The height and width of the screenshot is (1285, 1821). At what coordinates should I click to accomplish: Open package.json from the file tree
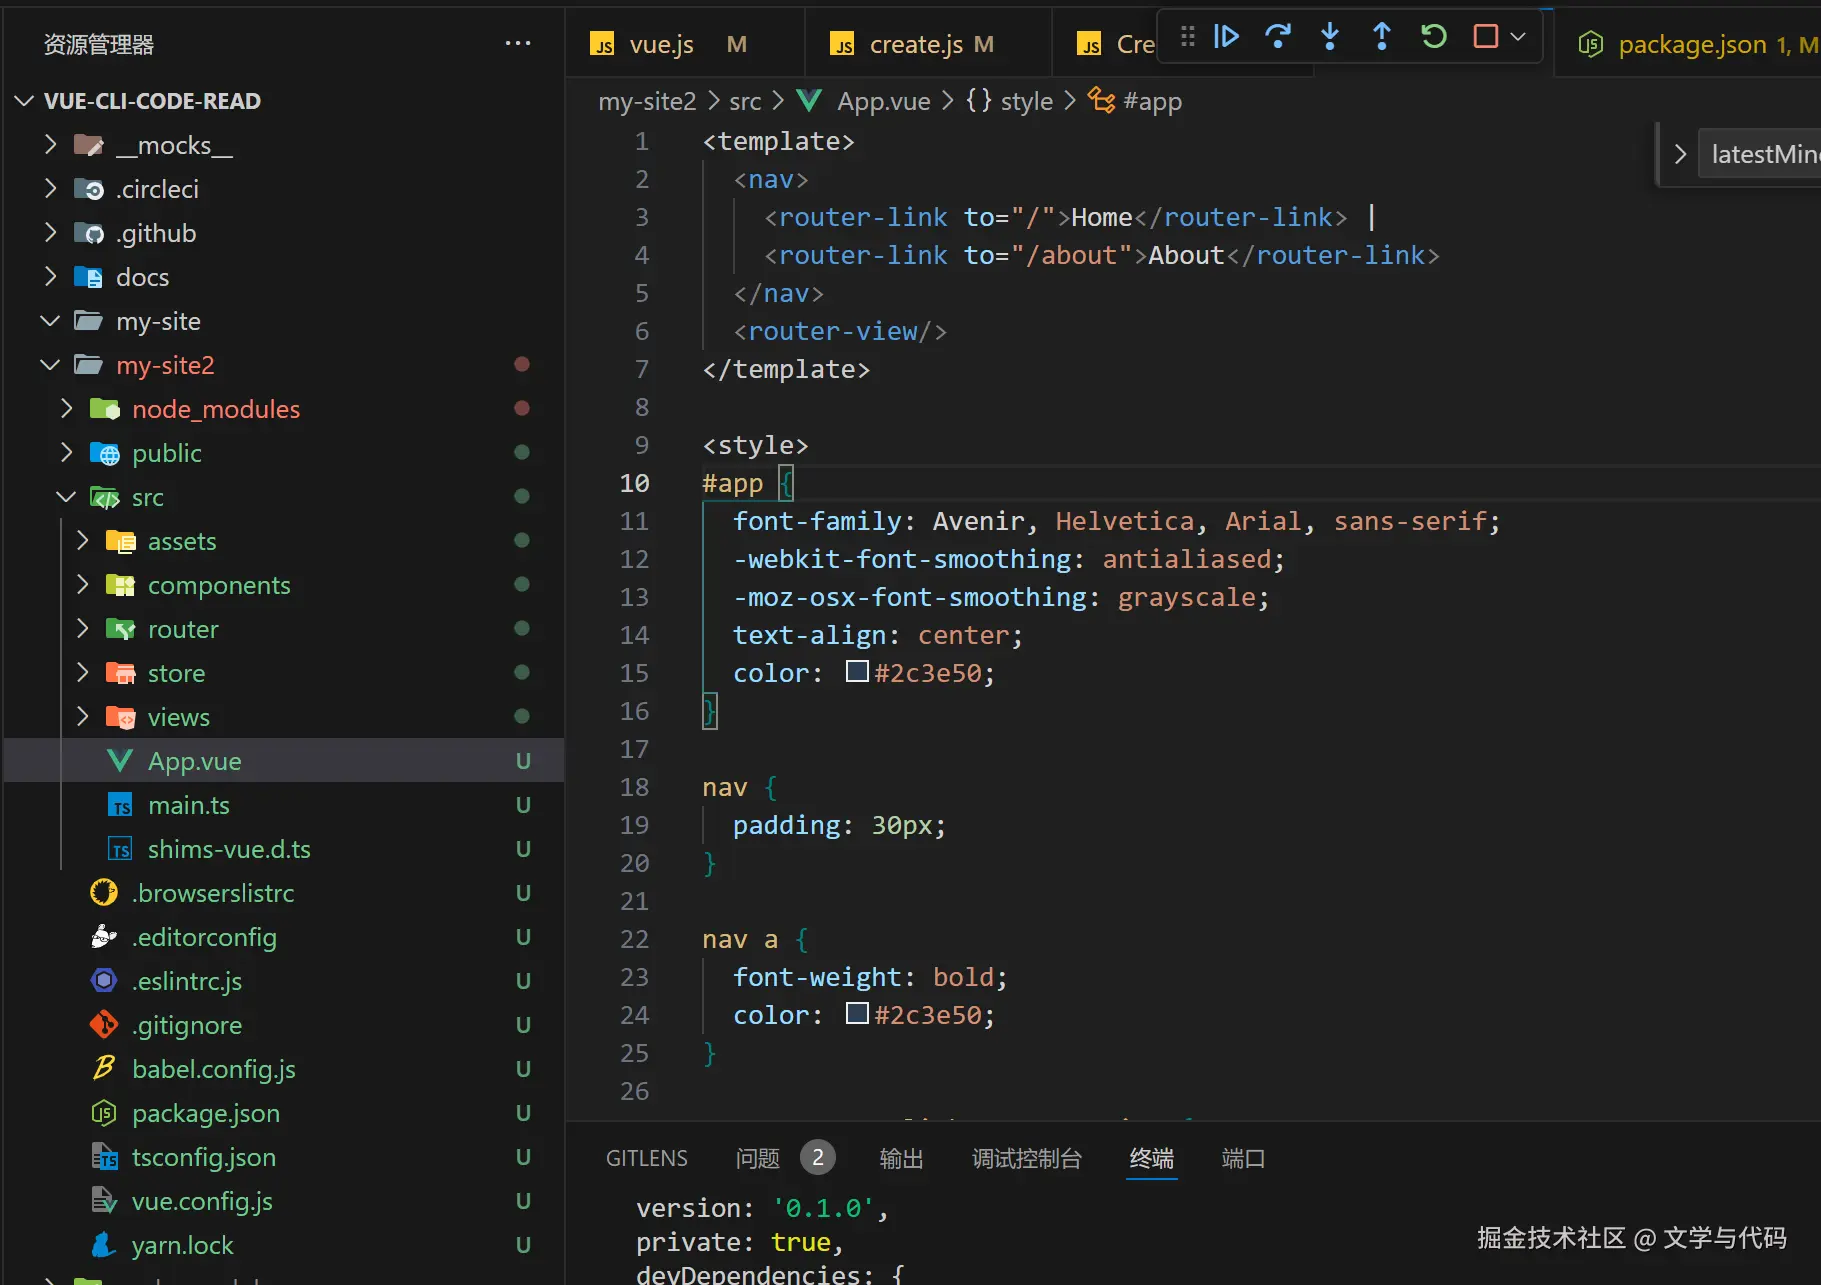(x=205, y=1113)
